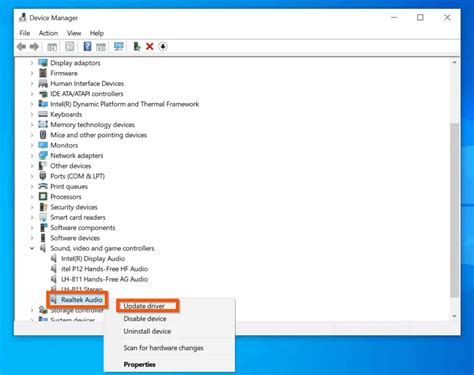
Task: Expand the Software devices node
Action: (x=32, y=238)
